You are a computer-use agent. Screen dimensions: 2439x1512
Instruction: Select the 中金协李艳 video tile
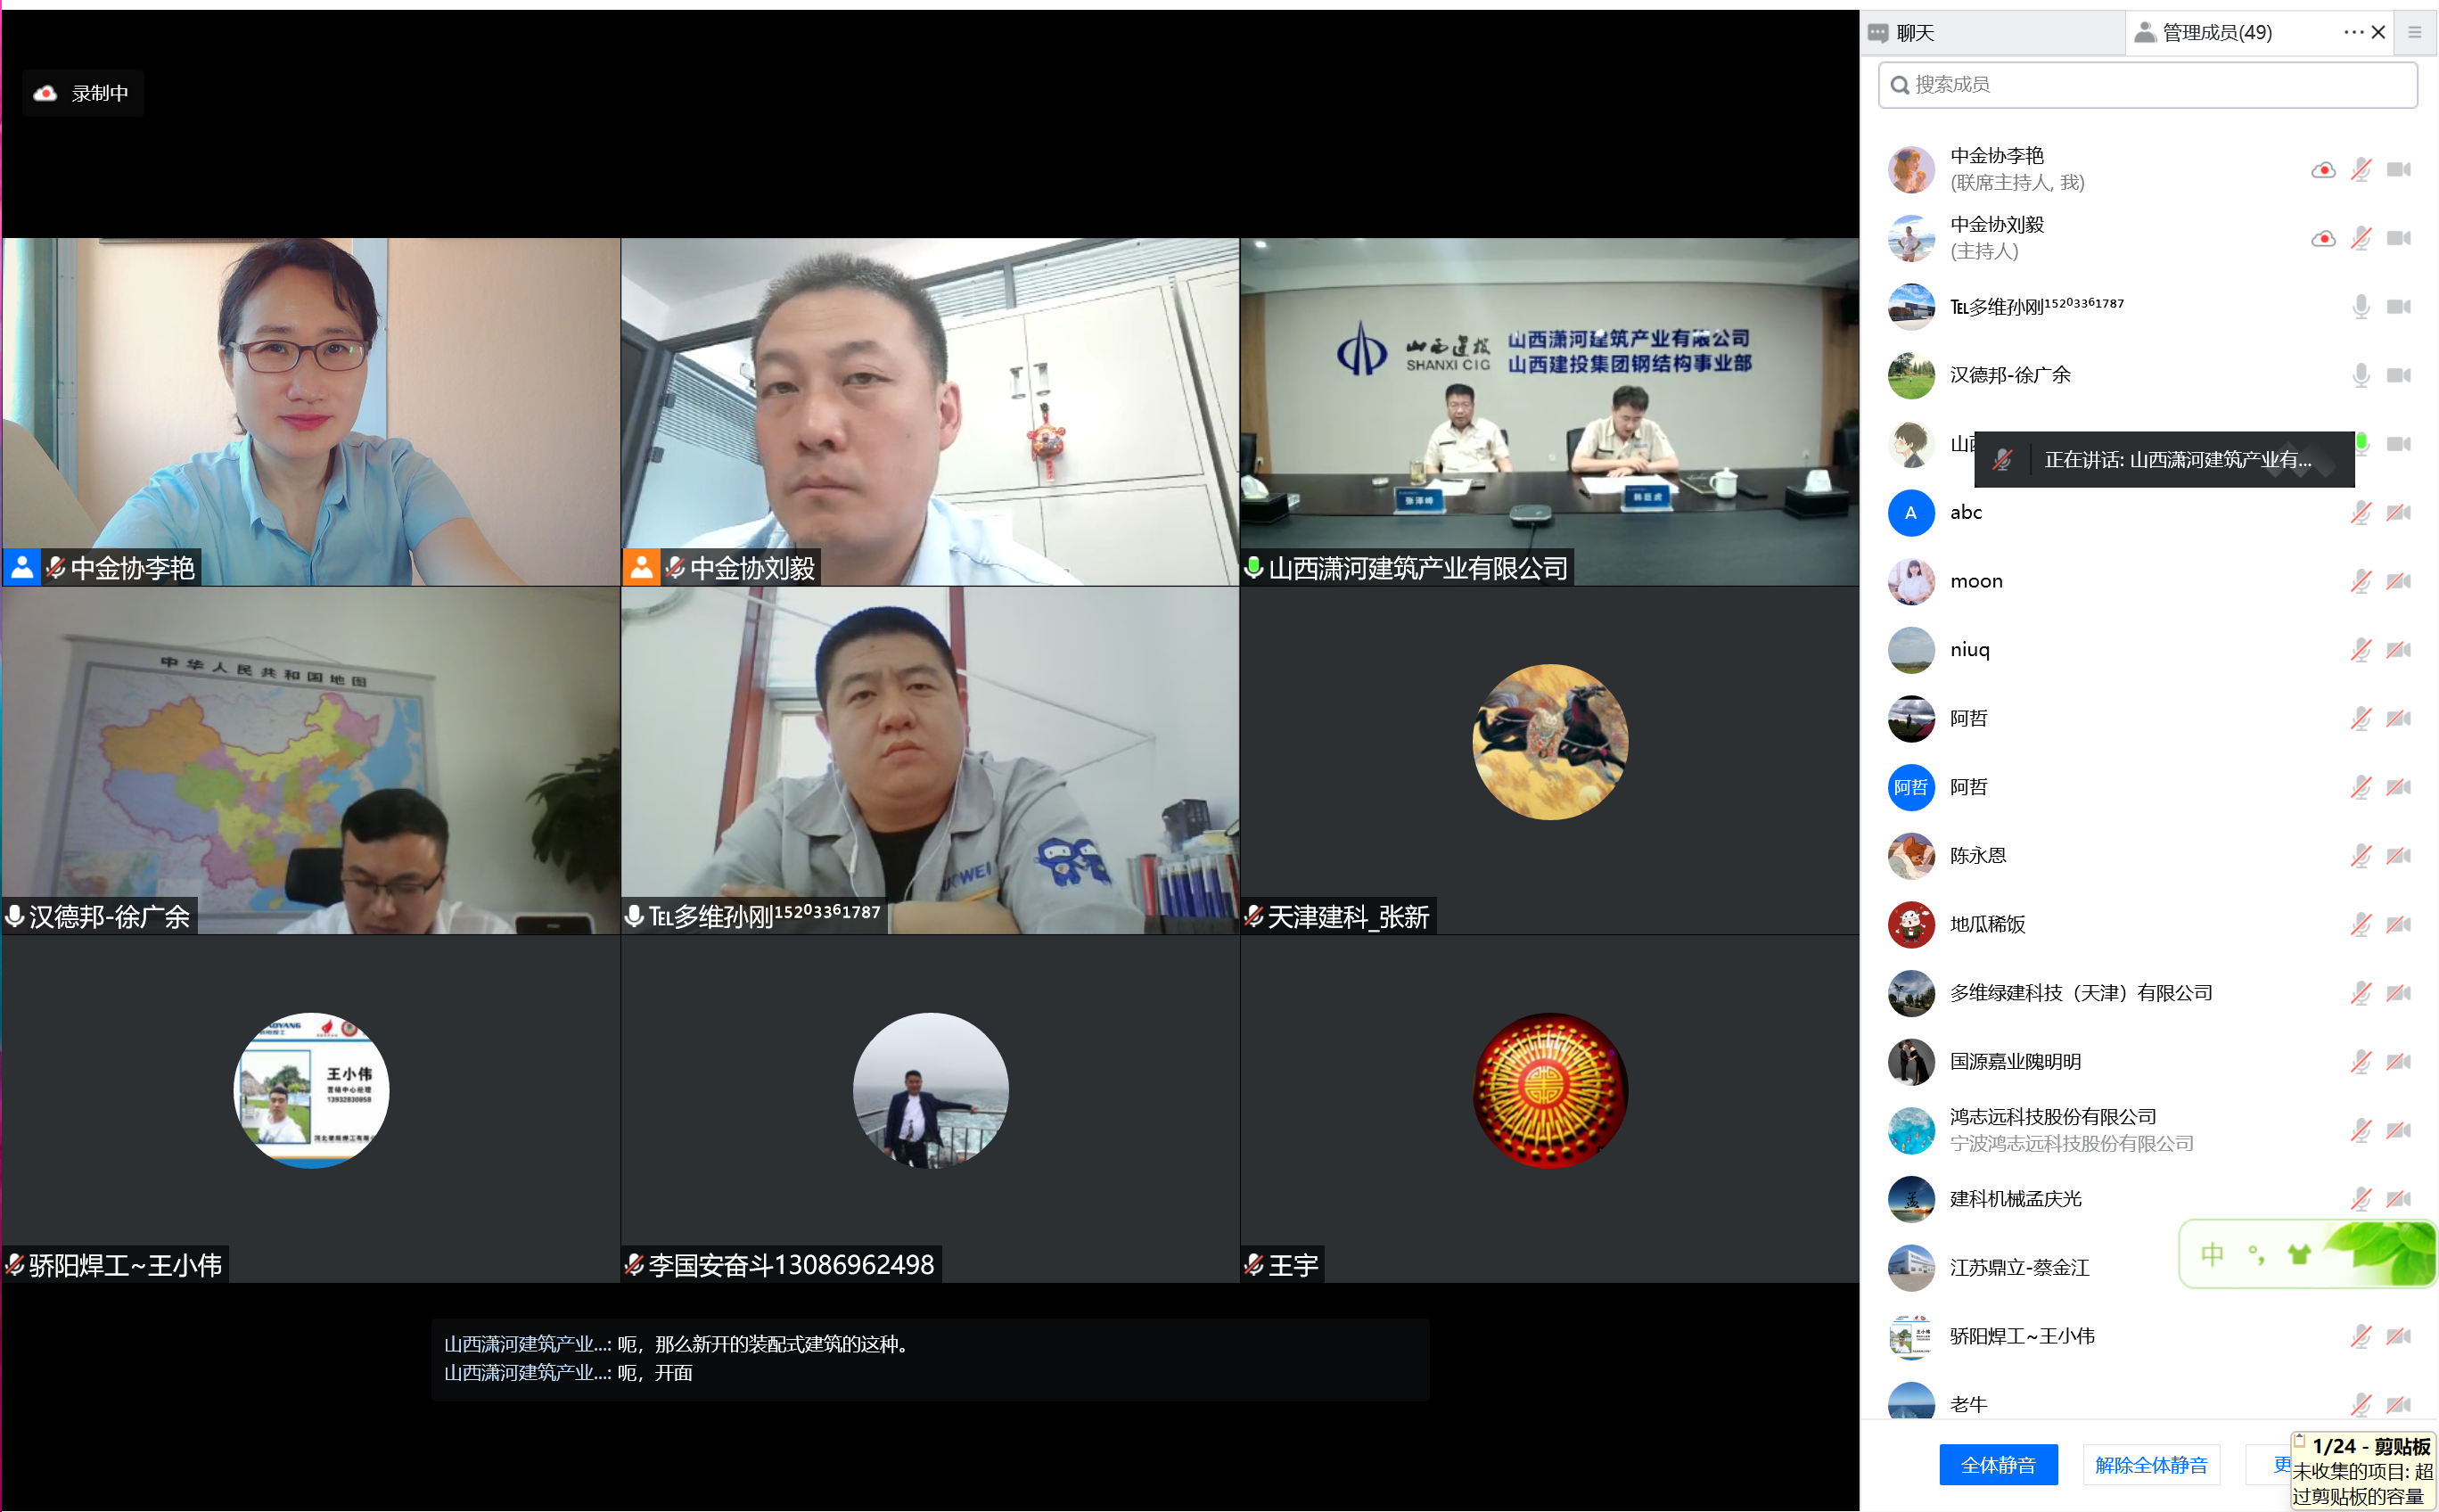tap(311, 411)
